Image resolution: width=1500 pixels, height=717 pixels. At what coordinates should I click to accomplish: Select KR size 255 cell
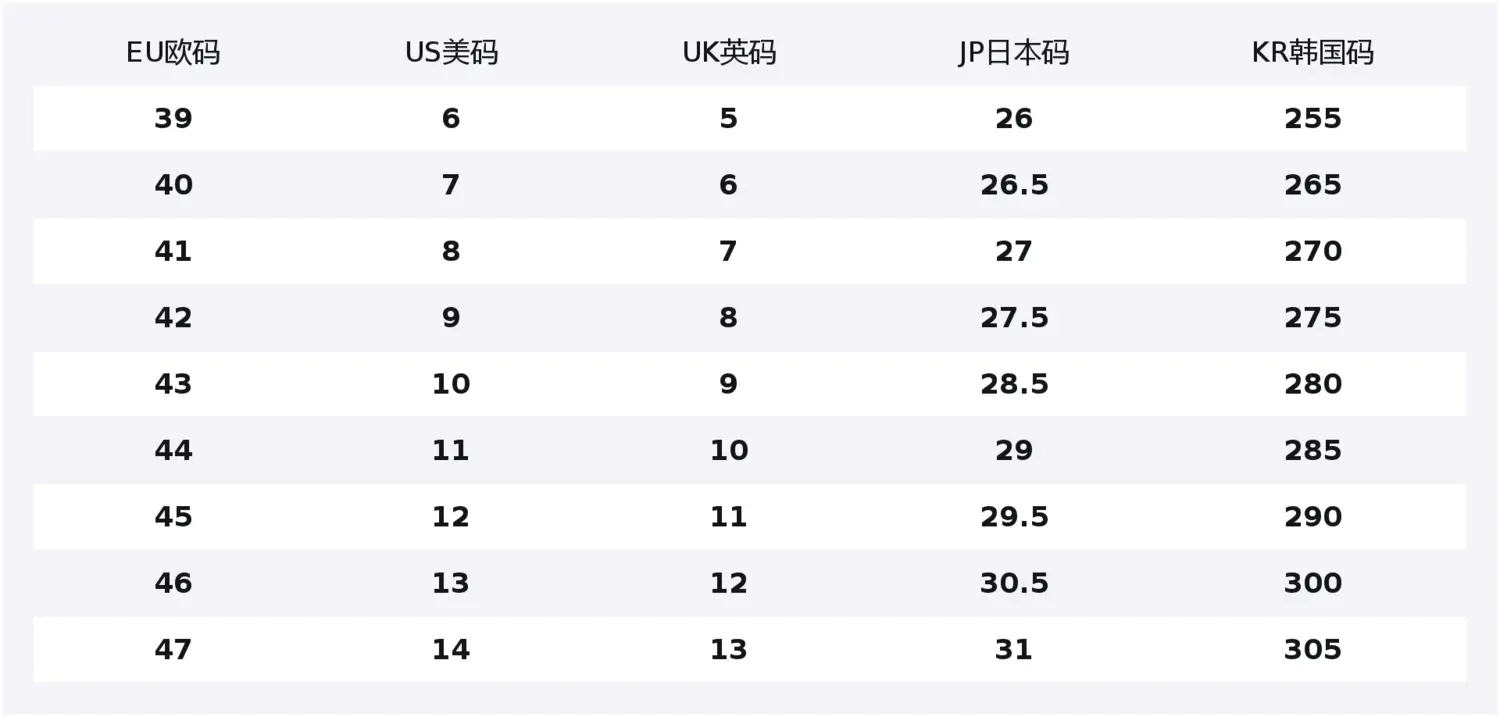click(x=1313, y=119)
